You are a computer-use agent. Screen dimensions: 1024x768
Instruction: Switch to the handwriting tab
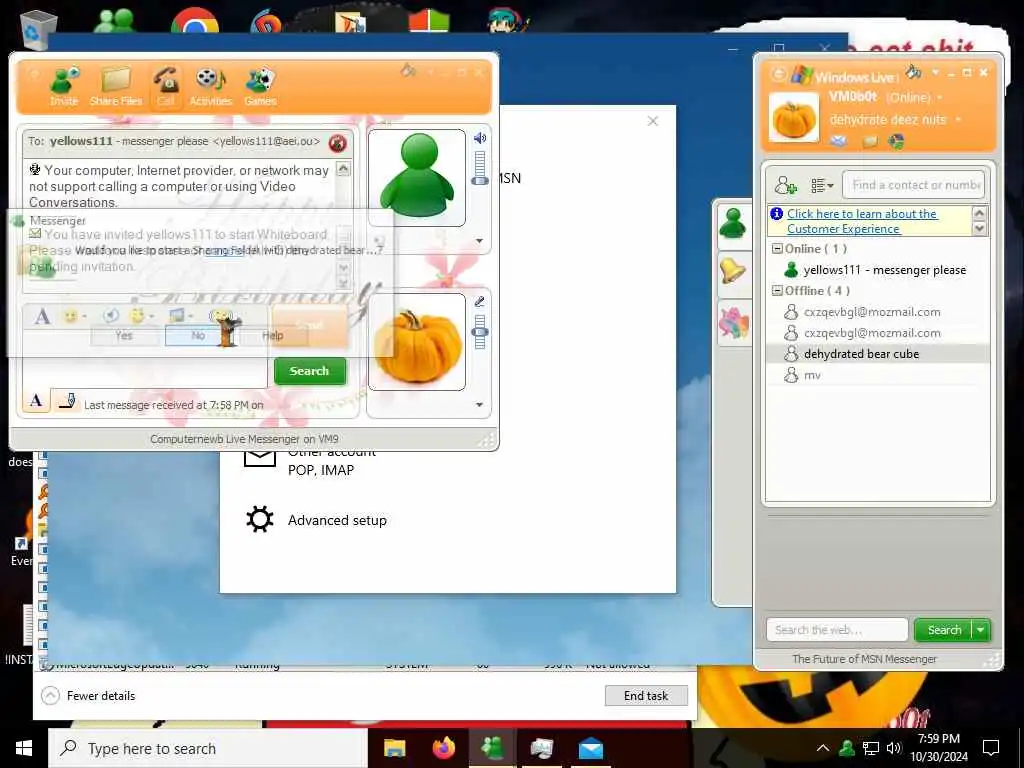tap(67, 400)
